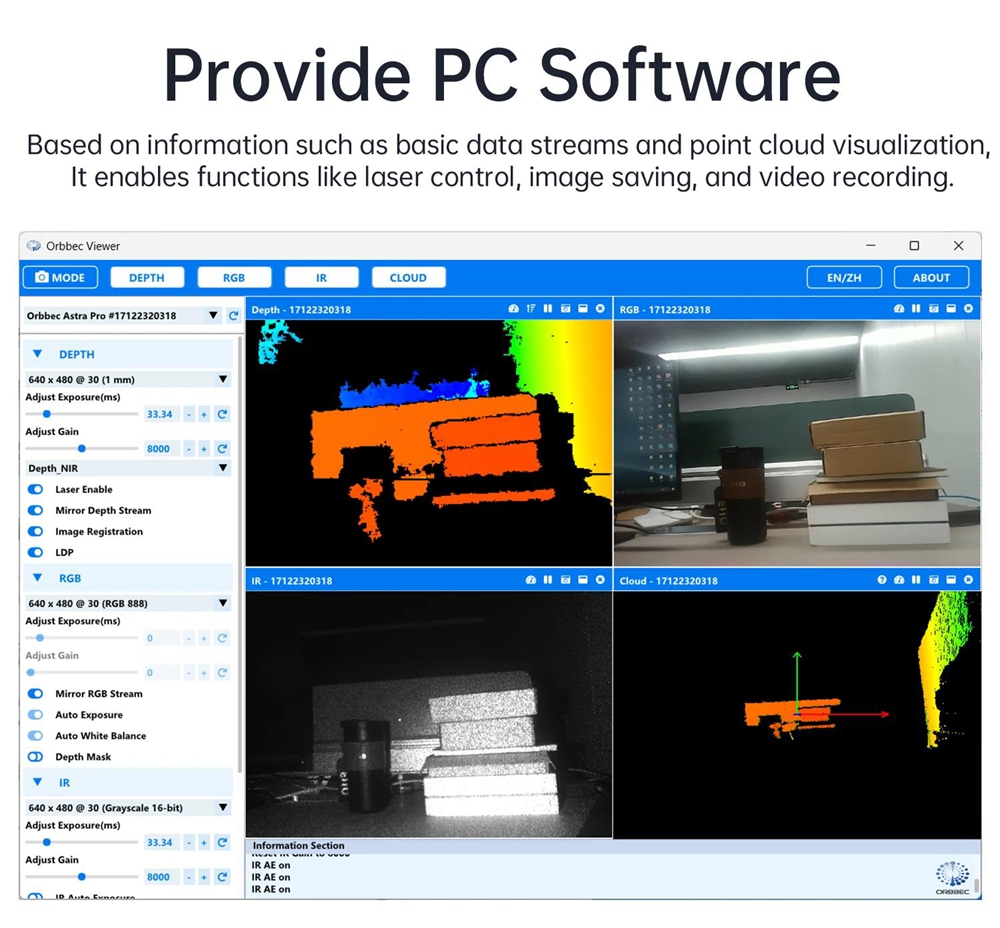Open the Cloud panel help icon
The image size is (1000, 928).
882,580
